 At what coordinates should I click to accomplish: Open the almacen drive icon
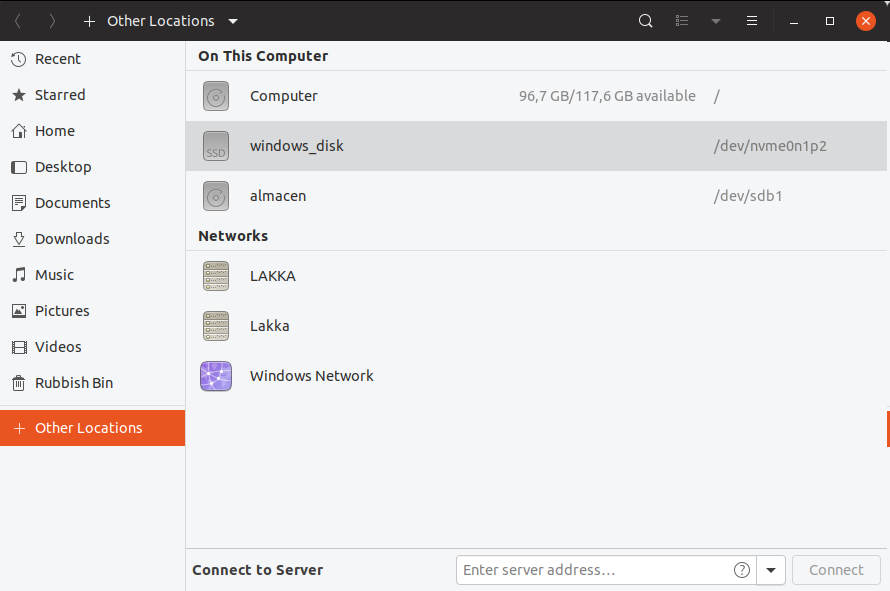(216, 196)
